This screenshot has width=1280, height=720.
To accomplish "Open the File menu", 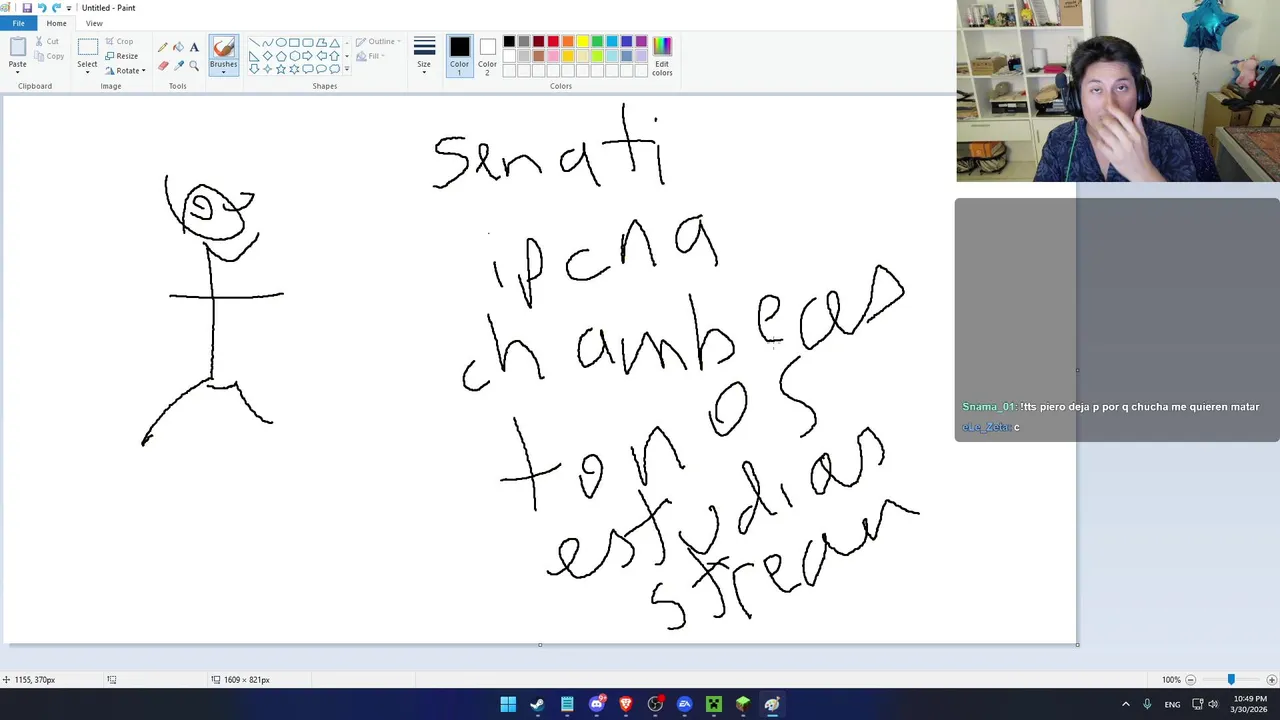I will (x=18, y=23).
